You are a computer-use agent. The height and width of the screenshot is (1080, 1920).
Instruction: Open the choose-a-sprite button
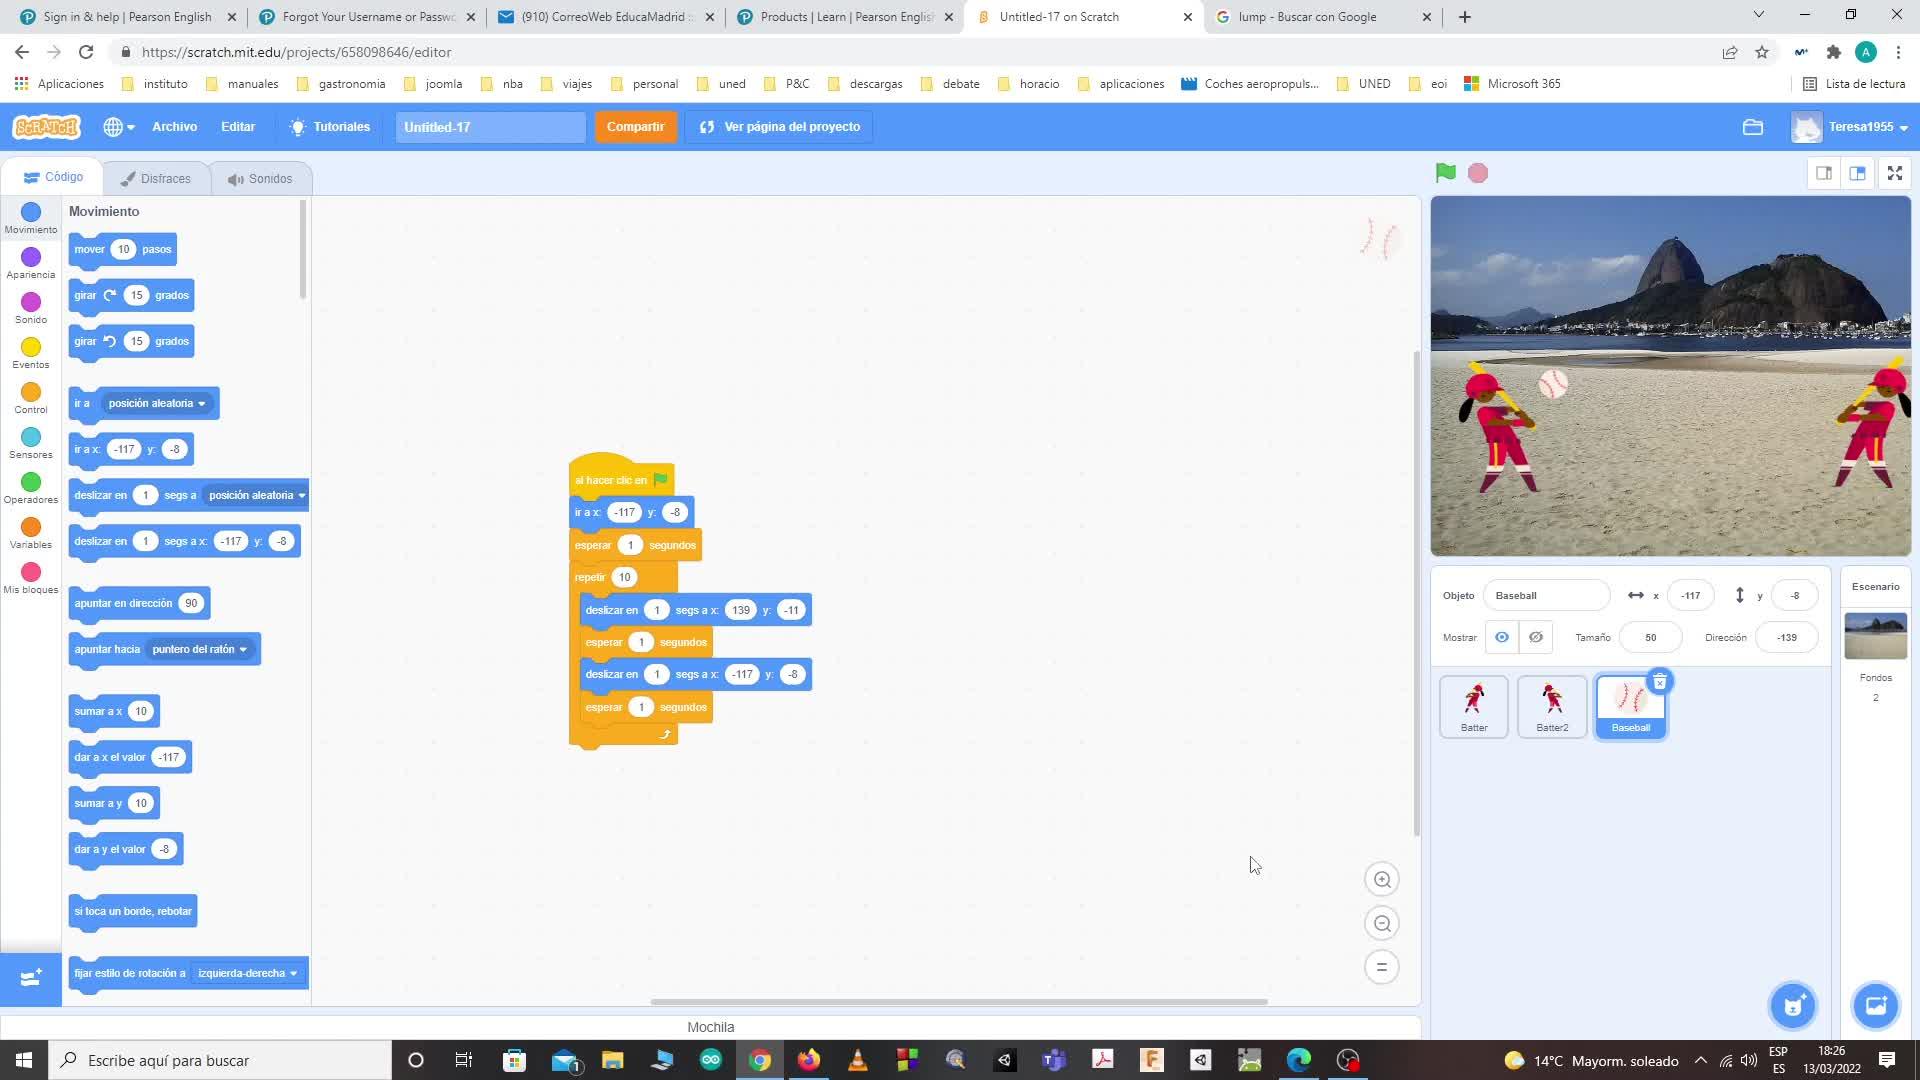click(1792, 1005)
